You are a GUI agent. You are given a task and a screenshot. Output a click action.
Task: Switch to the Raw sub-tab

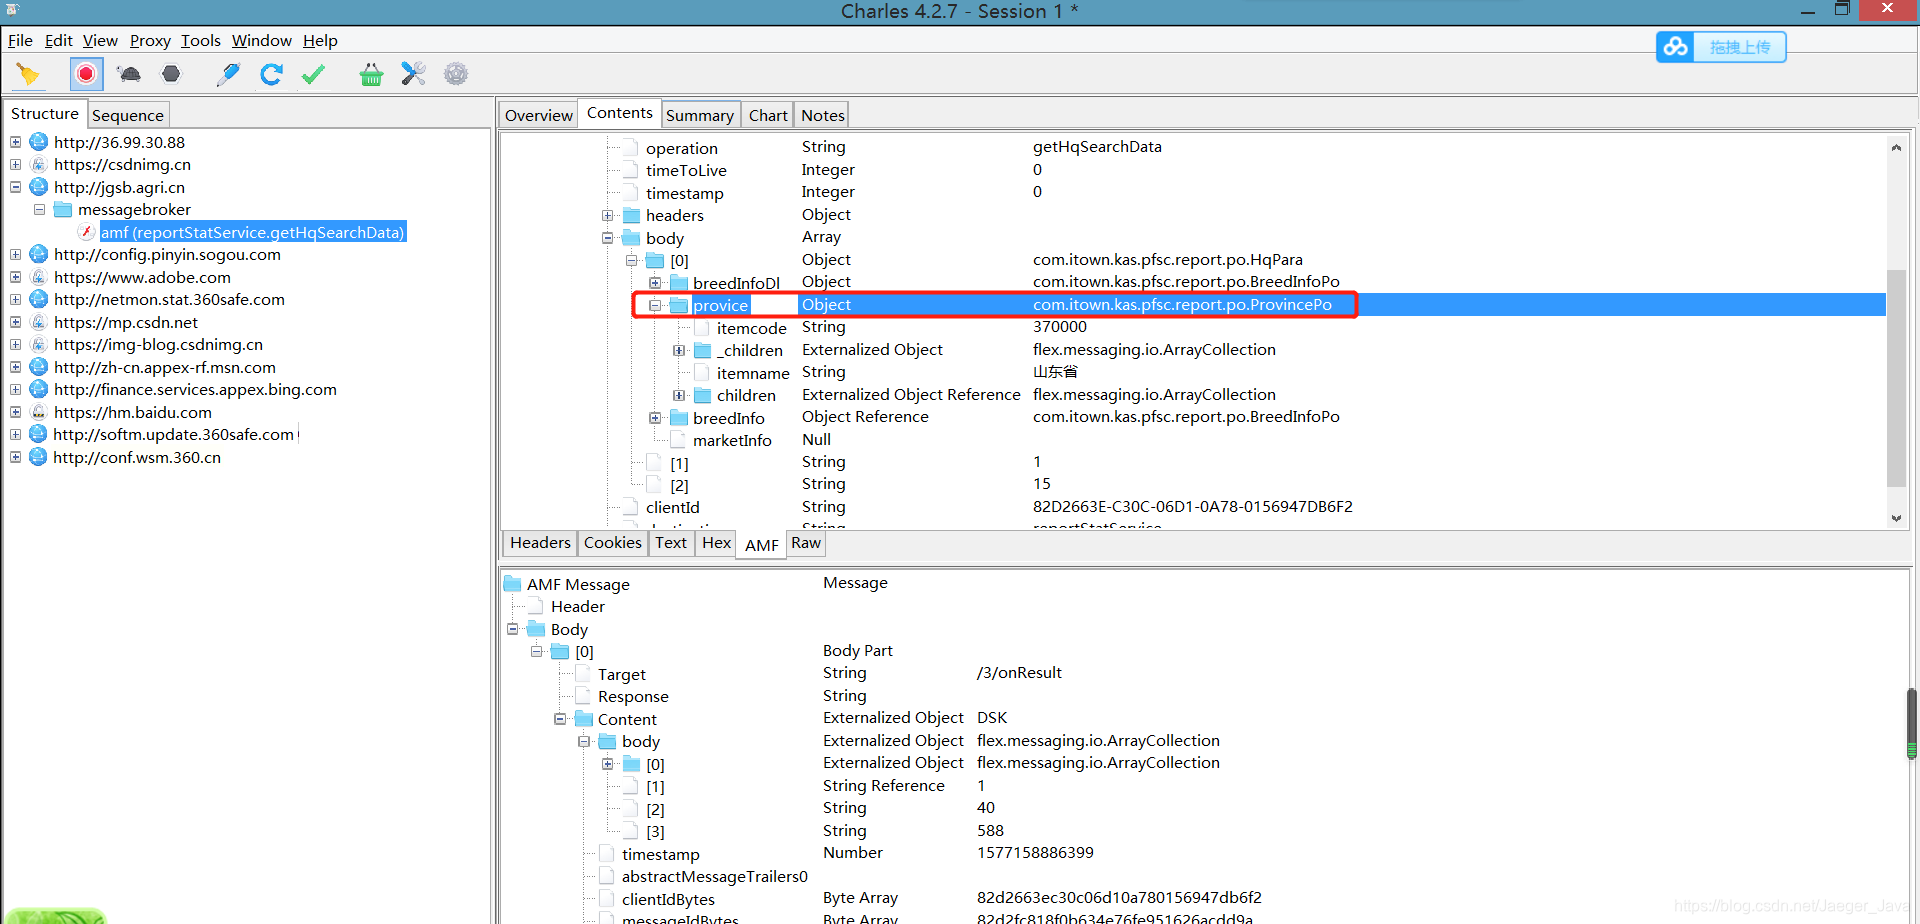[x=806, y=543]
